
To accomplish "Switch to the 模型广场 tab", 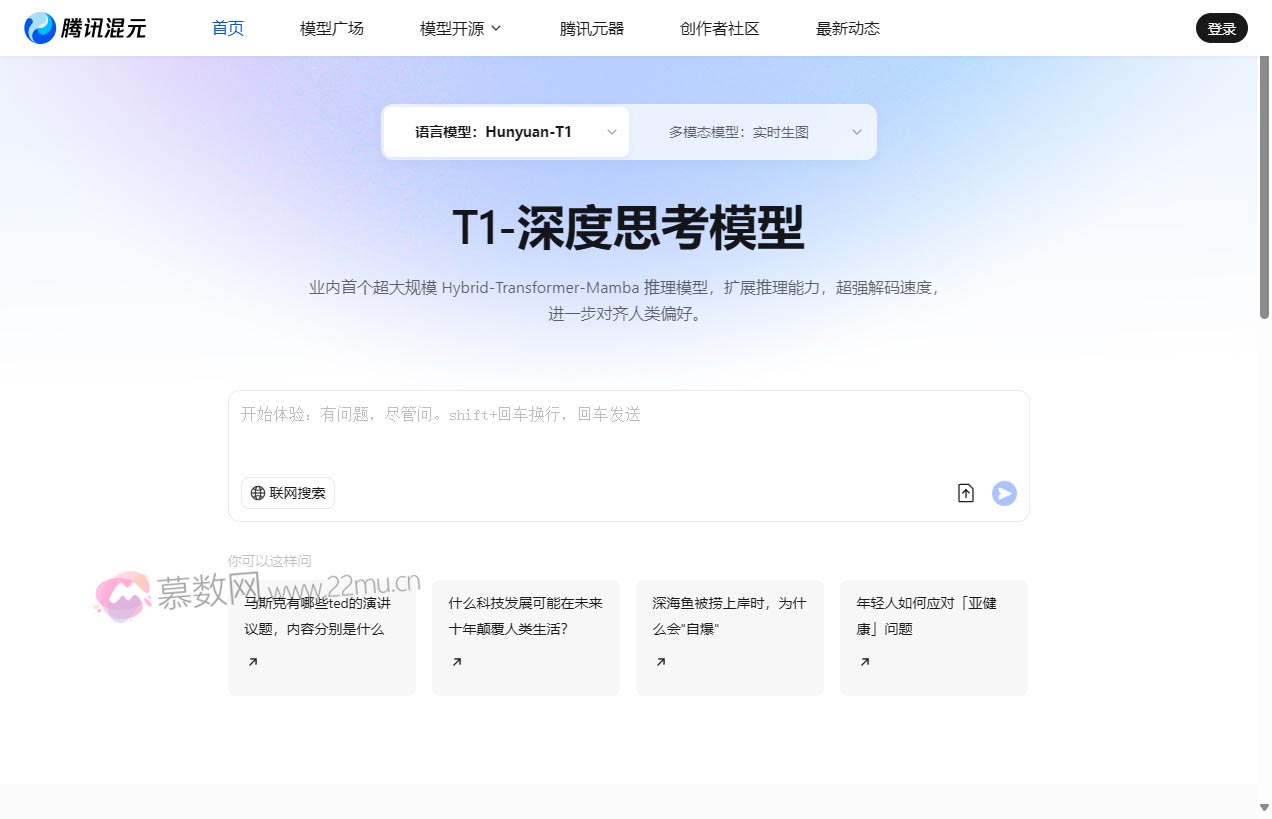I will pyautogui.click(x=331, y=28).
